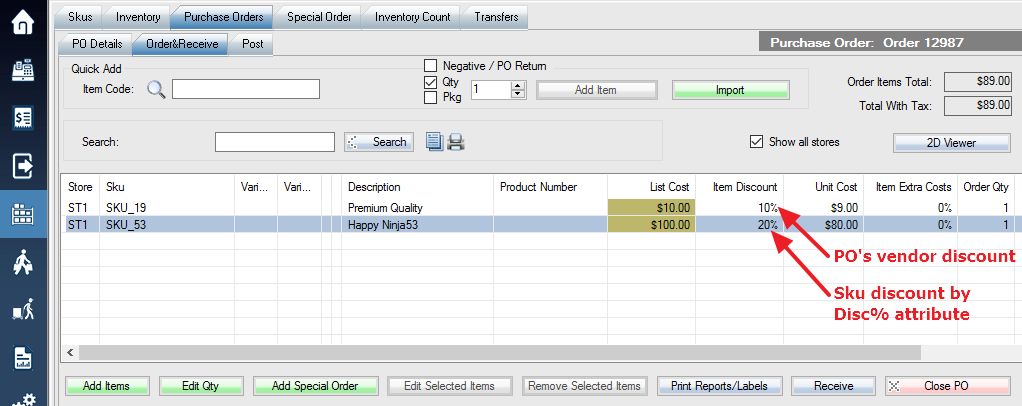Decrease quantity with stepper down arrow
The image size is (1022, 406).
tap(518, 94)
